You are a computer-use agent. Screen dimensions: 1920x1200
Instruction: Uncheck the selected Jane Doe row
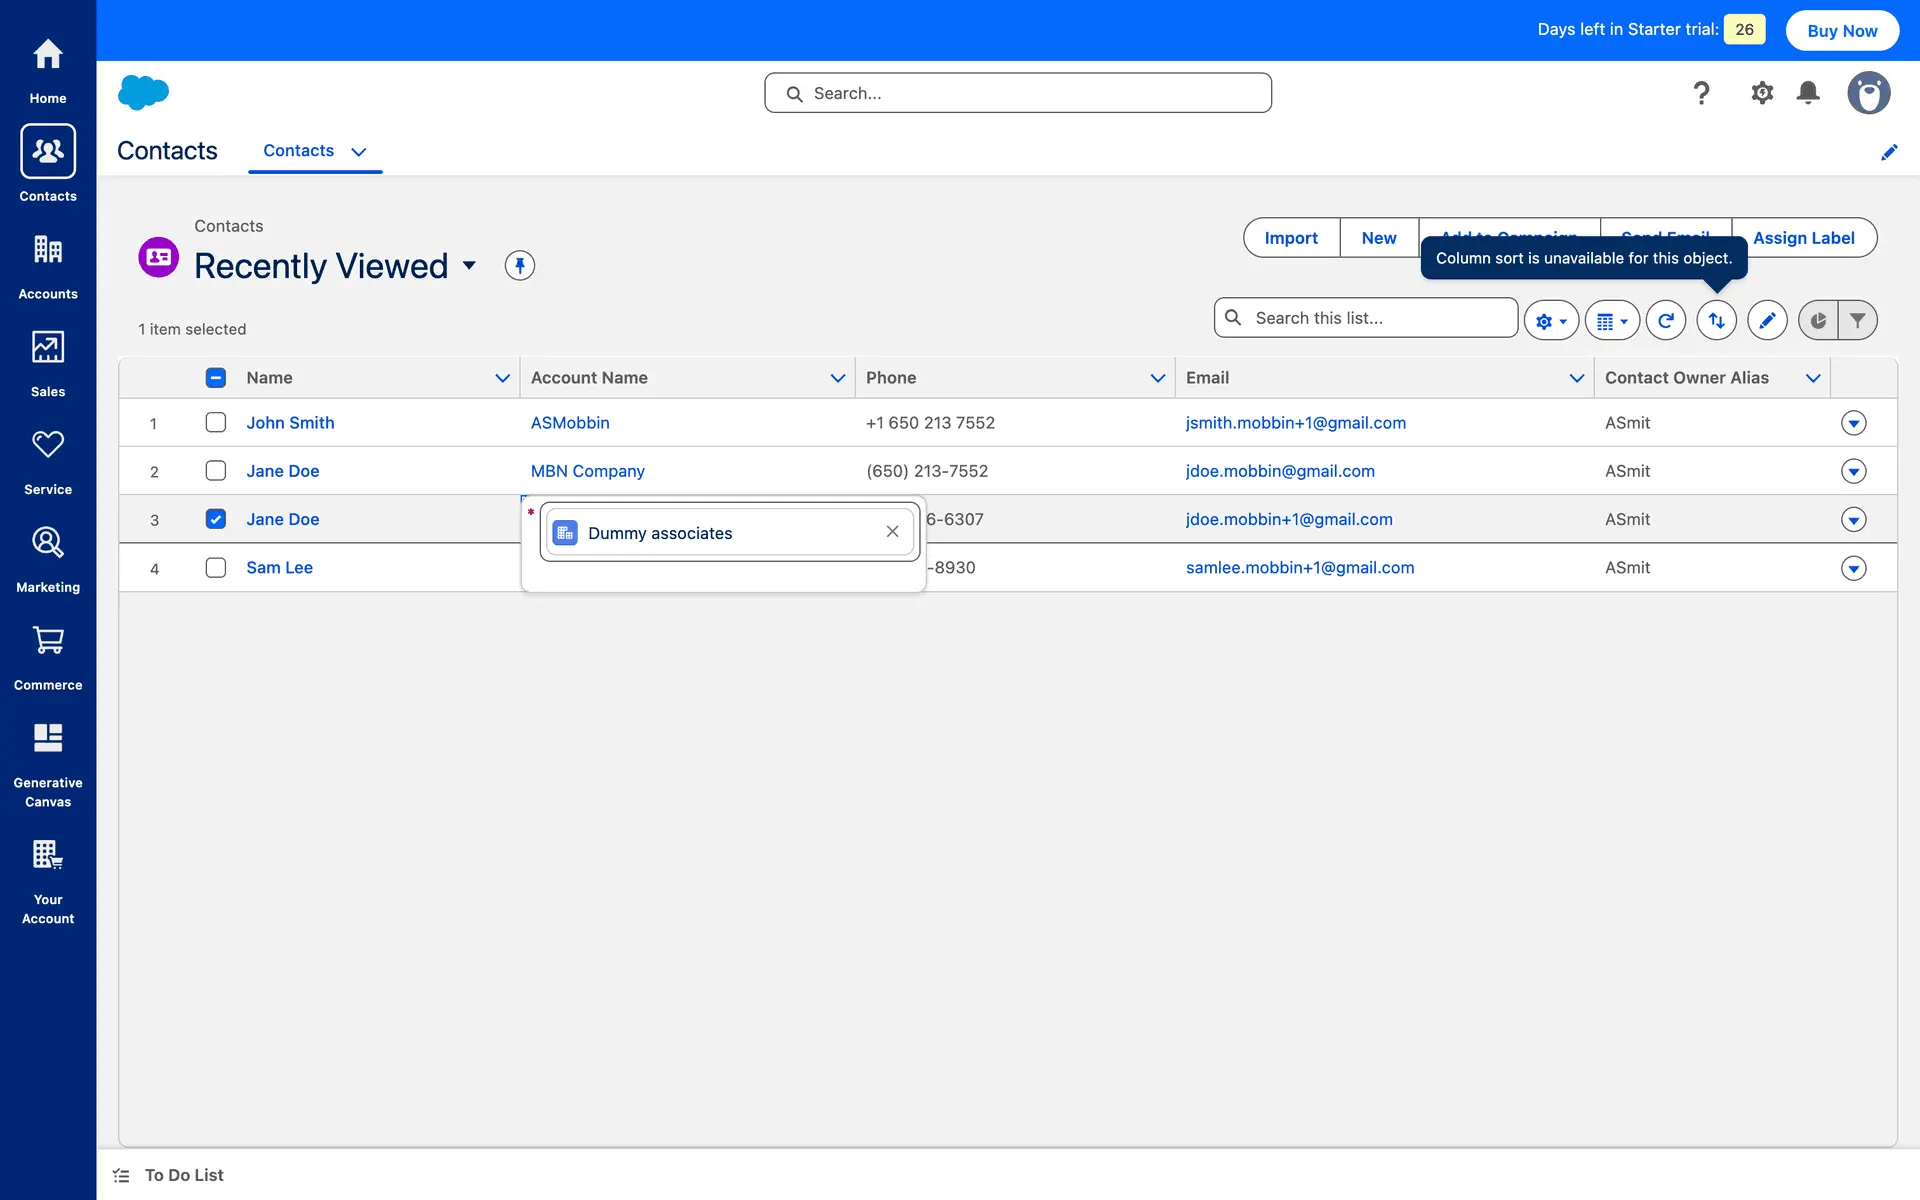click(216, 519)
